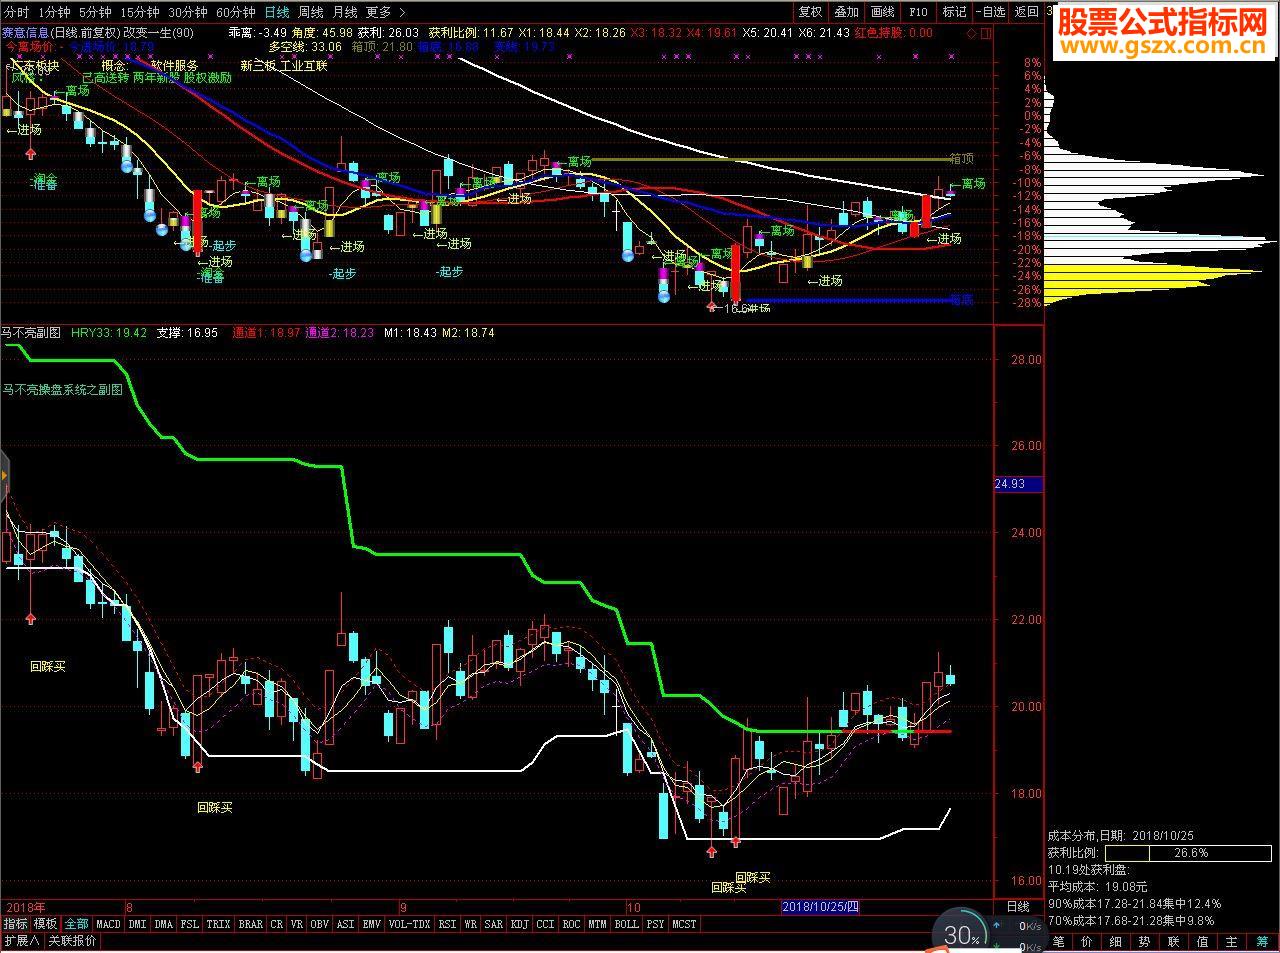1280x953 pixels.
Task: Apply the EMV indicator
Action: tap(372, 924)
